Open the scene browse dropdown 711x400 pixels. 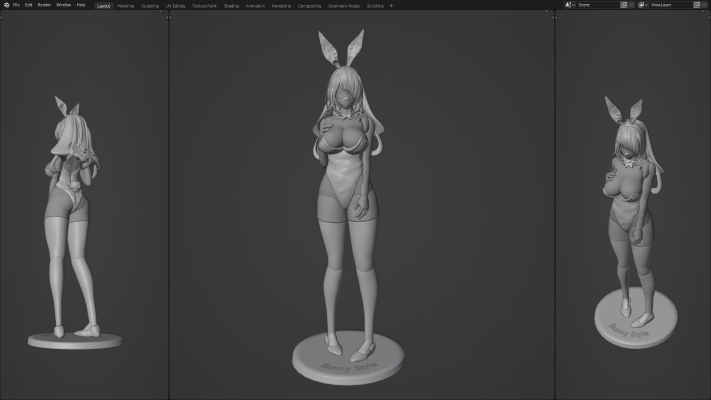point(571,5)
